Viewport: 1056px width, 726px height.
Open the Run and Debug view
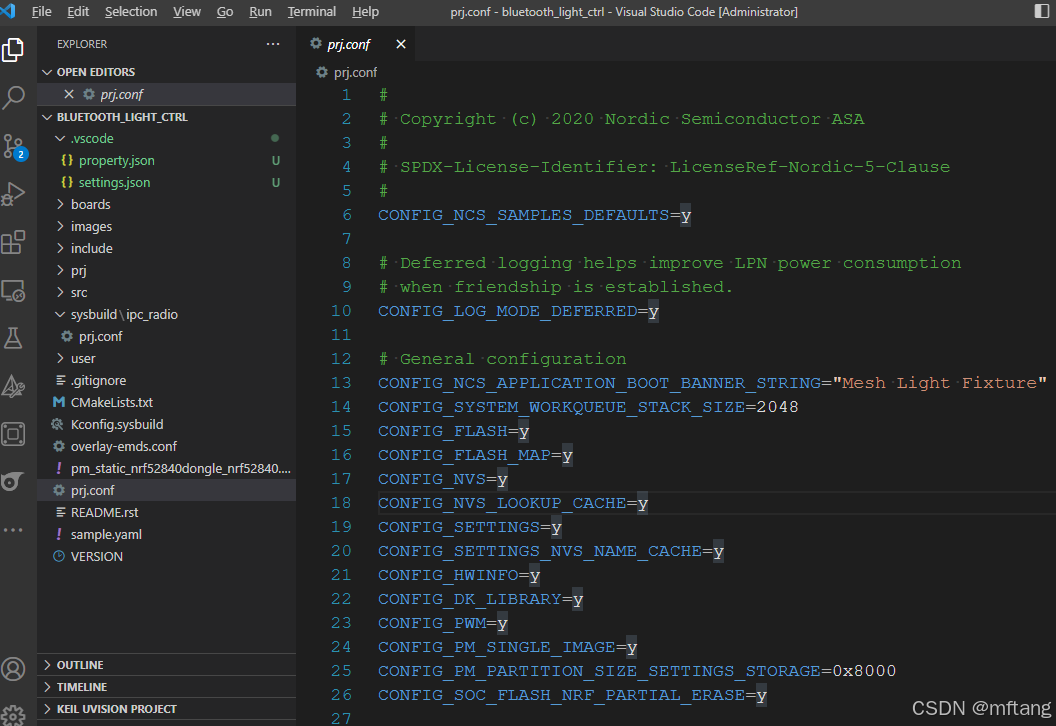[13, 194]
